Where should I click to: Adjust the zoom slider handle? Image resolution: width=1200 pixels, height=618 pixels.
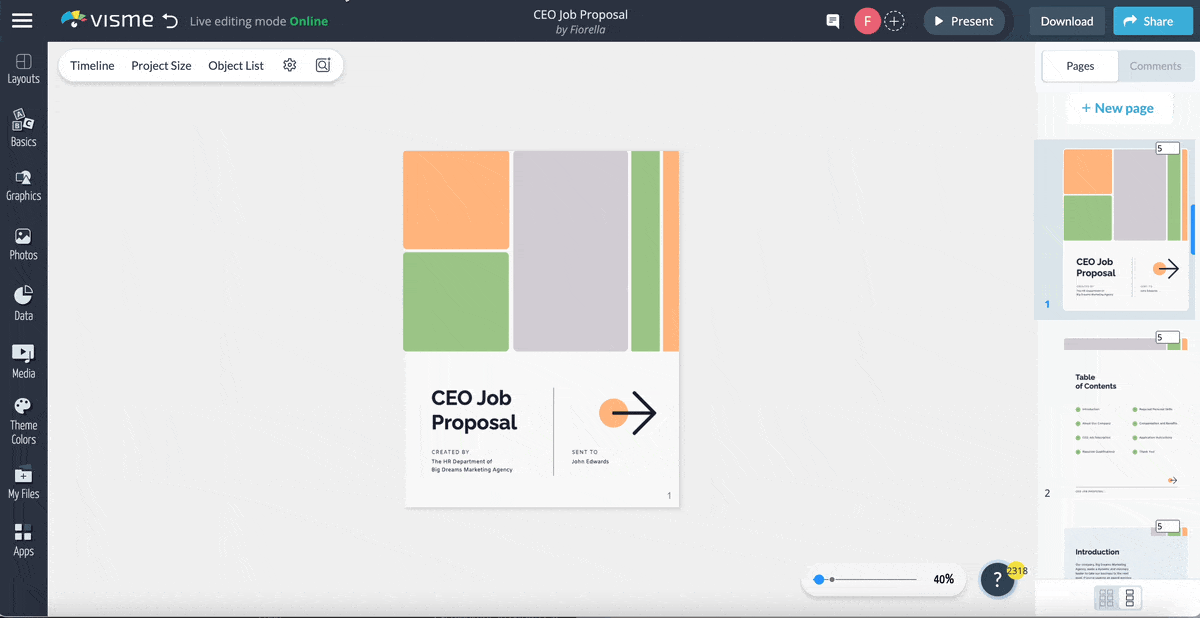coord(820,579)
